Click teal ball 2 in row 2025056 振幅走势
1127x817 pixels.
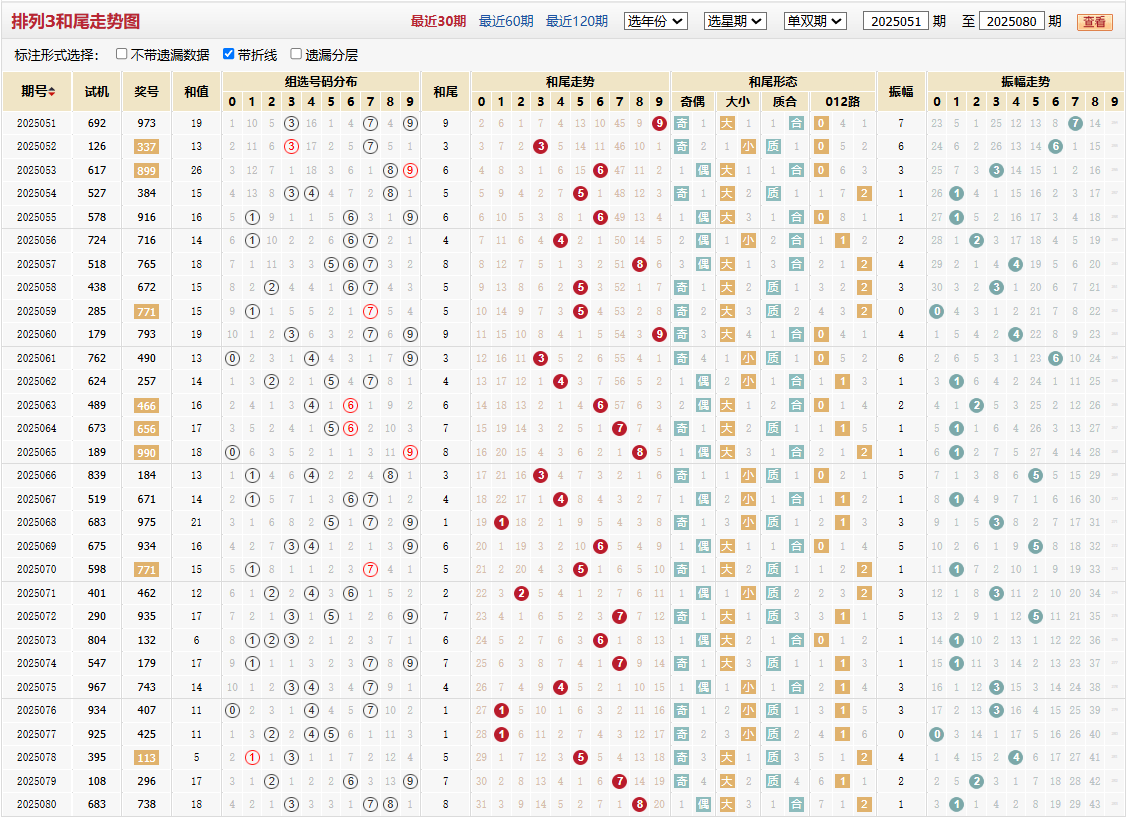pyautogui.click(x=976, y=240)
